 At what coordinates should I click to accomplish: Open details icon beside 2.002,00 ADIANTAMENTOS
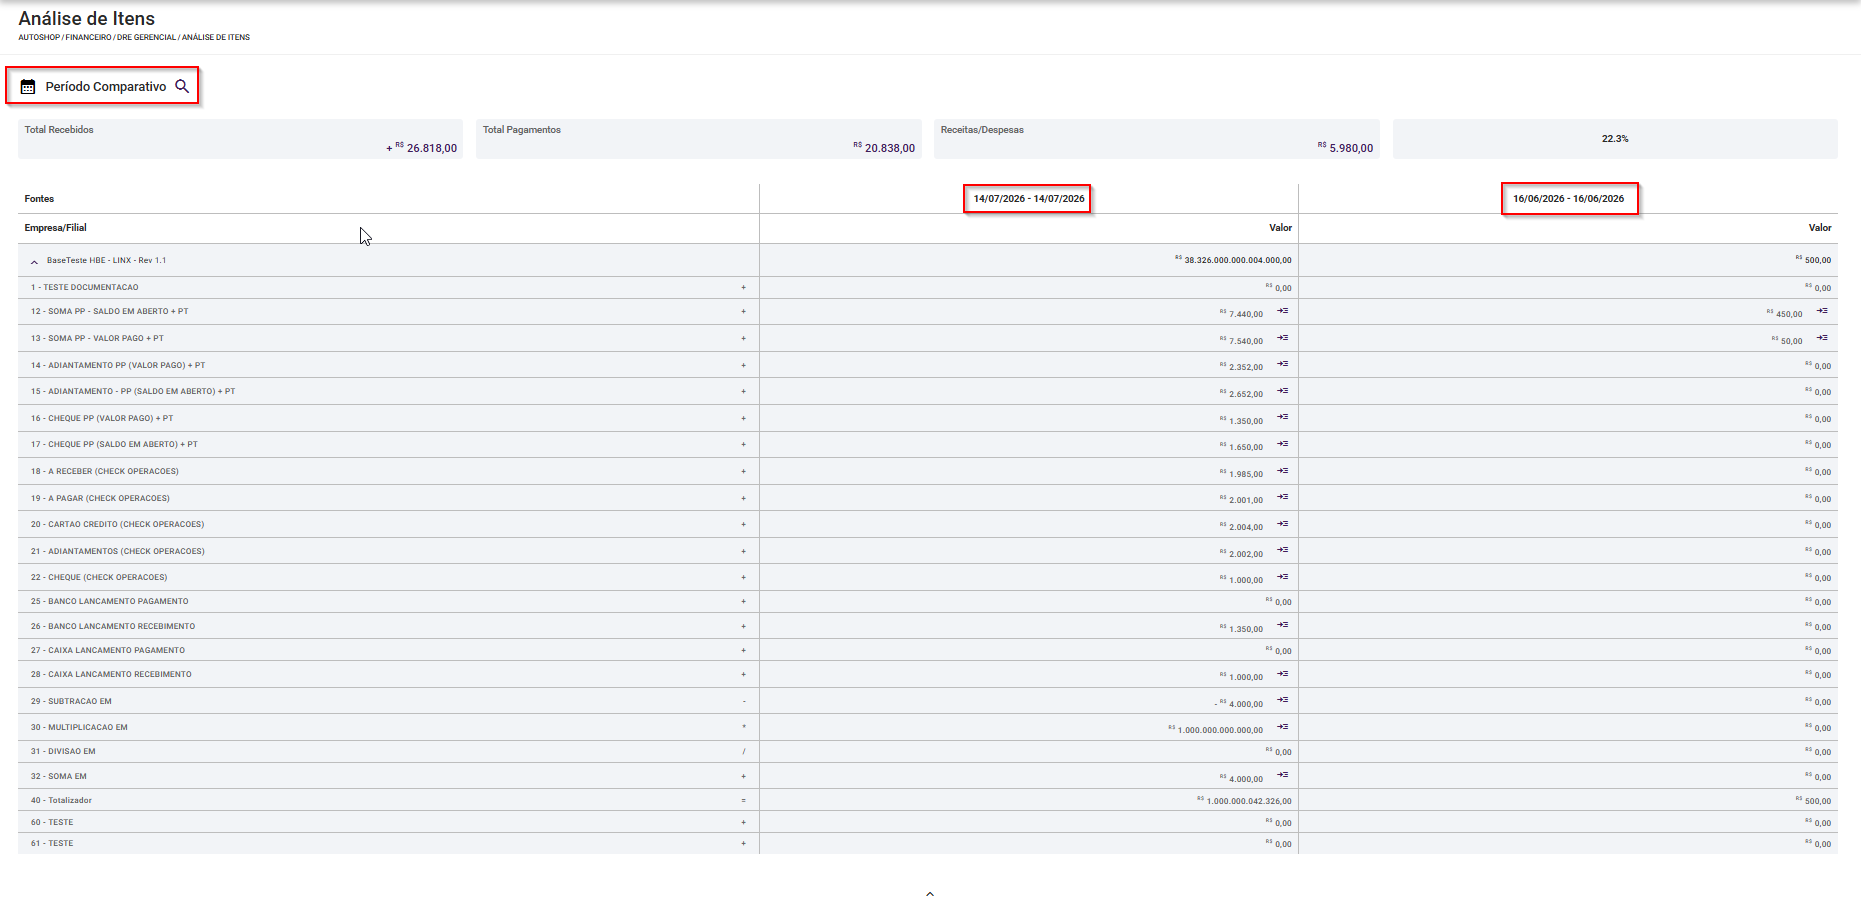(1282, 550)
